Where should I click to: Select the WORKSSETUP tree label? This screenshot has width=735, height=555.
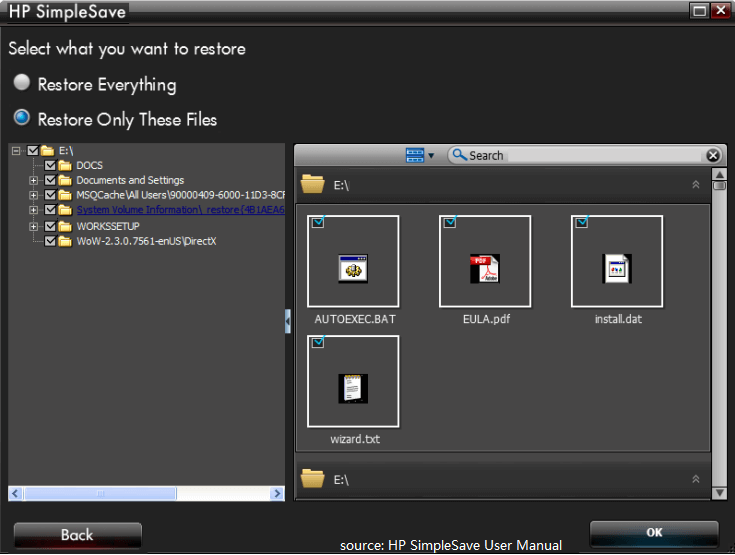108,226
